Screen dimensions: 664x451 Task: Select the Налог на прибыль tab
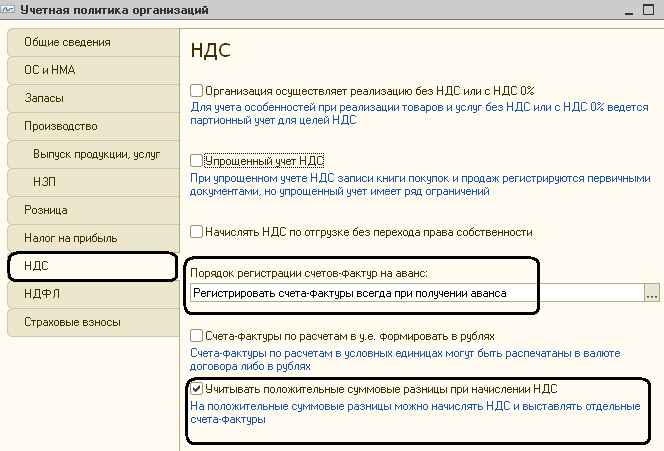pyautogui.click(x=93, y=238)
